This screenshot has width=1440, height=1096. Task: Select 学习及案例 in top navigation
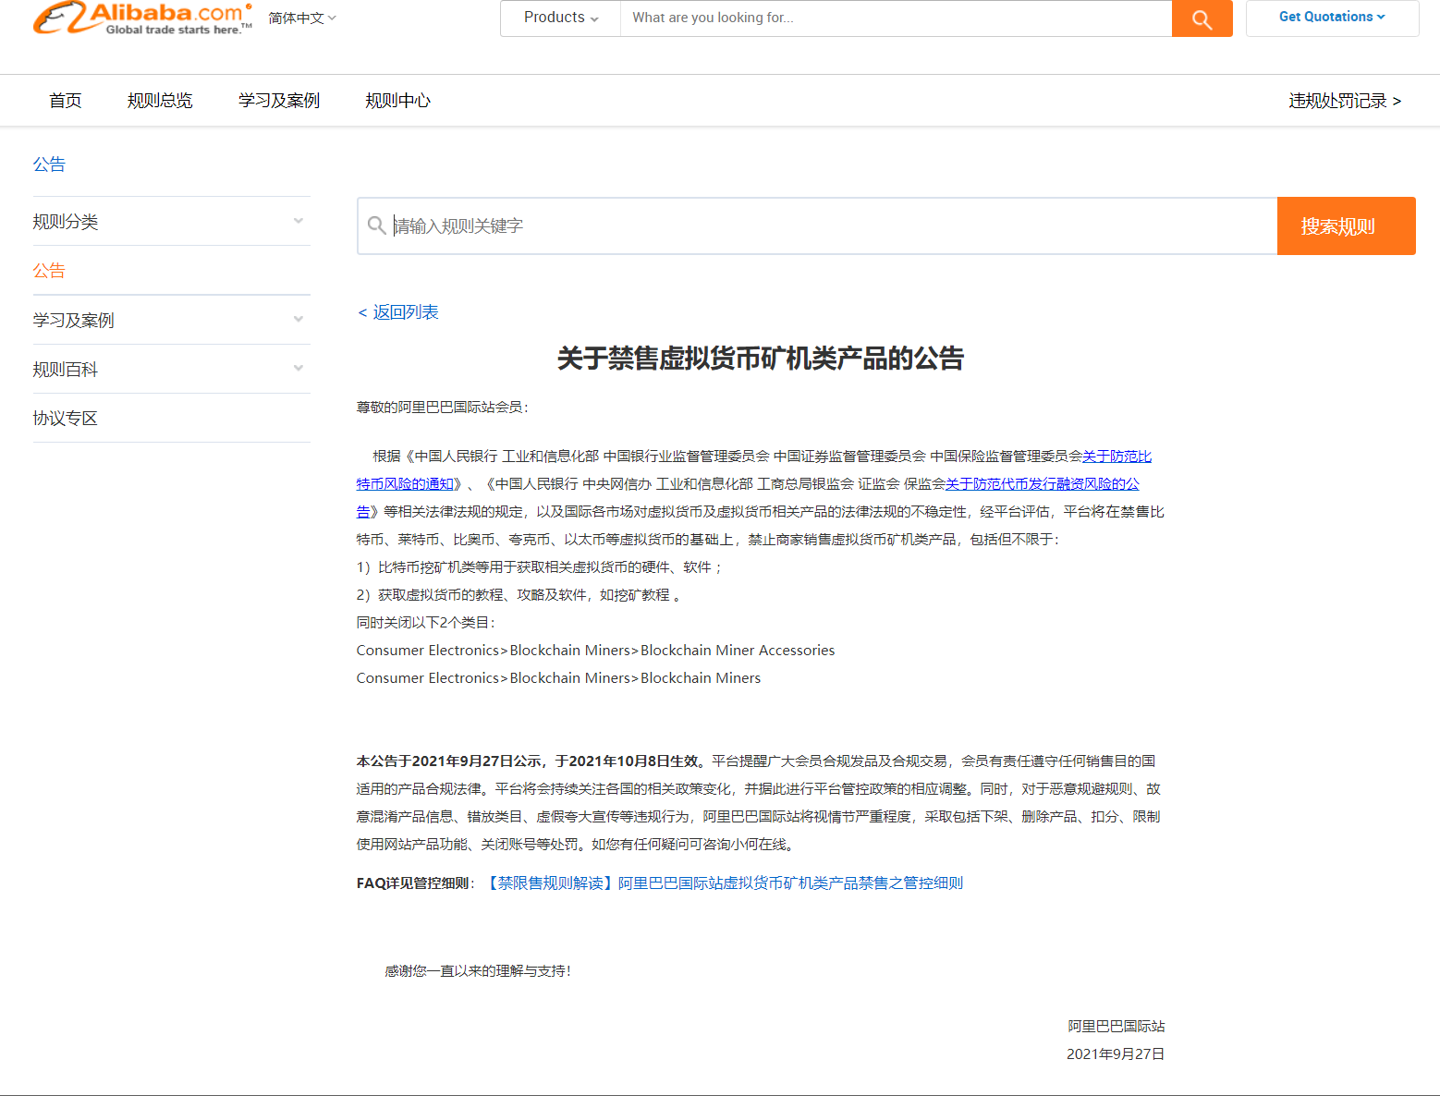[279, 101]
